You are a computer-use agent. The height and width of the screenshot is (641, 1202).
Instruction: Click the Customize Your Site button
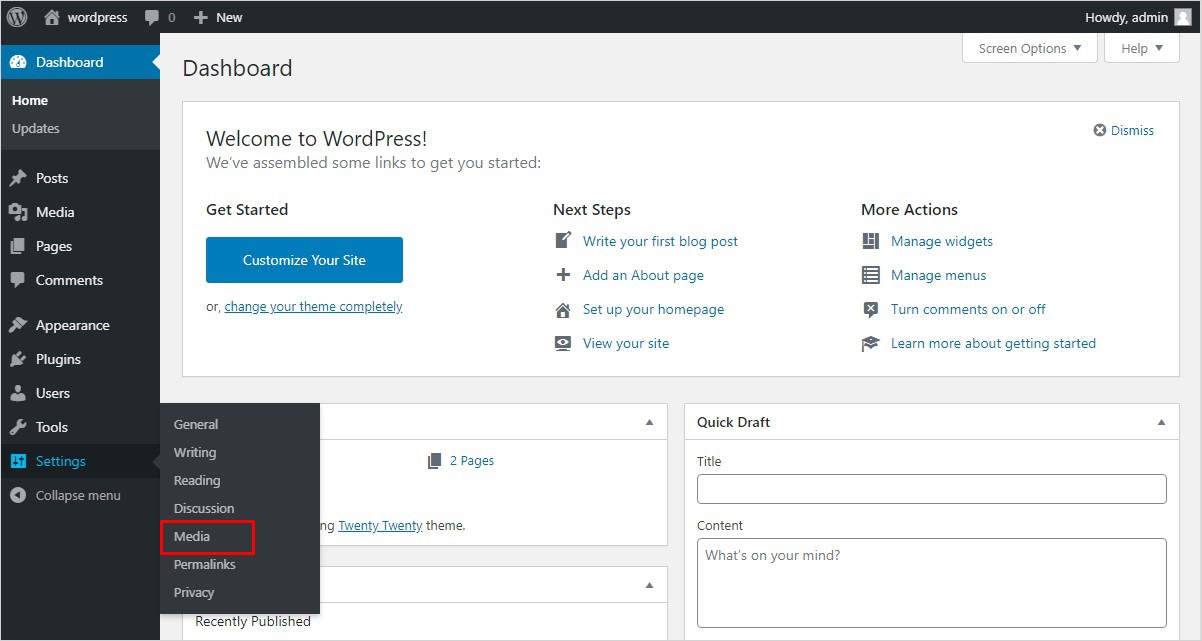[x=304, y=260]
